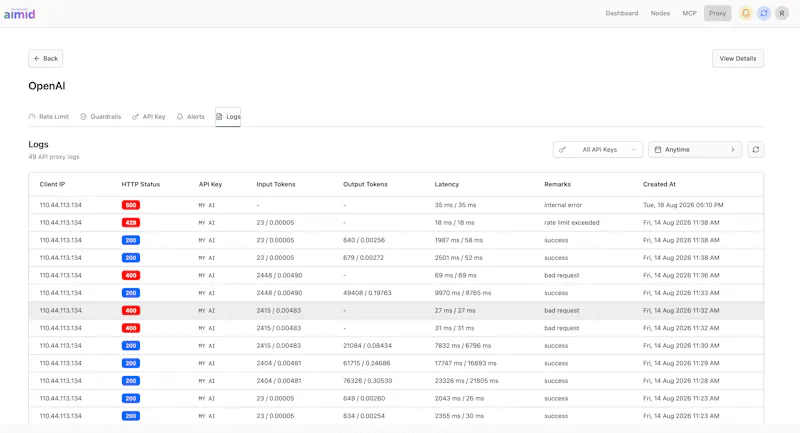800x433 pixels.
Task: Click latency '9970 ms / 8765 ms'
Action: pyautogui.click(x=463, y=293)
